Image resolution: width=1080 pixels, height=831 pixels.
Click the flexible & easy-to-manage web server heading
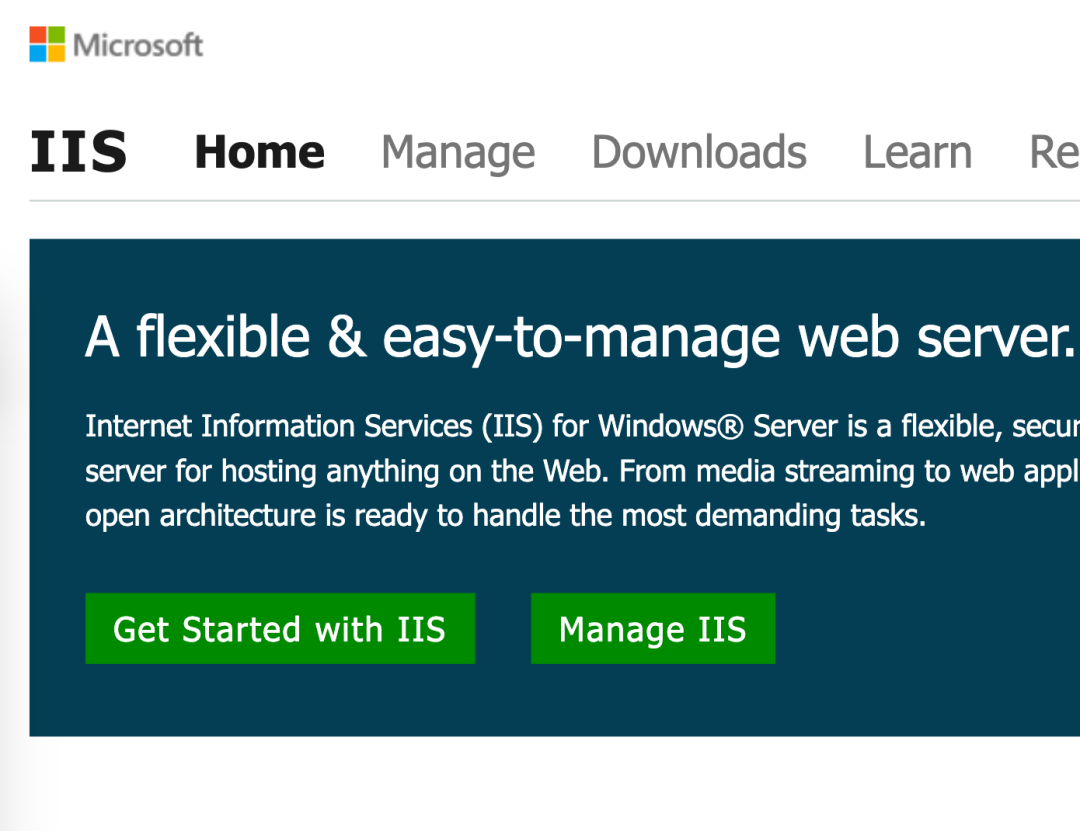point(580,338)
